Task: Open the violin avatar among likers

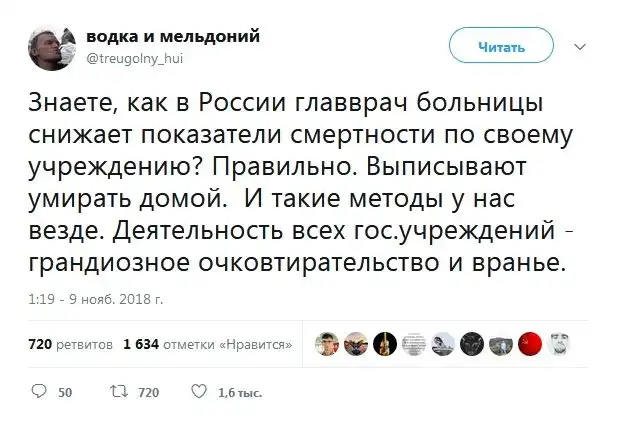Action: [x=383, y=345]
